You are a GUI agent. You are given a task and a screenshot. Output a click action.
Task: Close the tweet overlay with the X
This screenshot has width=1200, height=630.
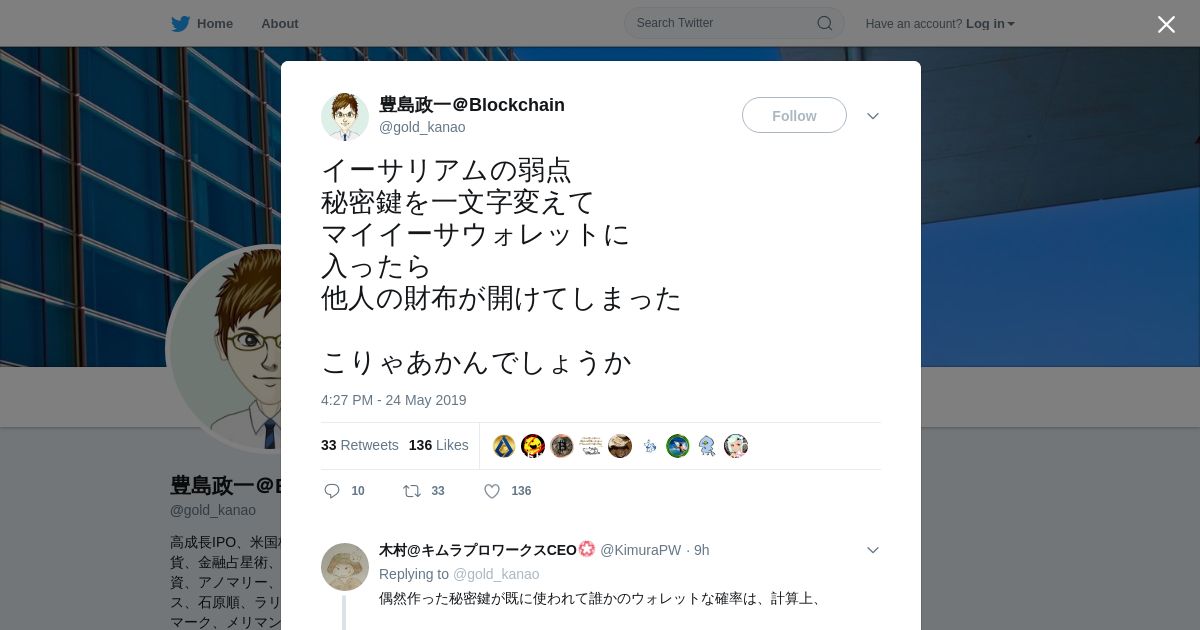[x=1166, y=24]
